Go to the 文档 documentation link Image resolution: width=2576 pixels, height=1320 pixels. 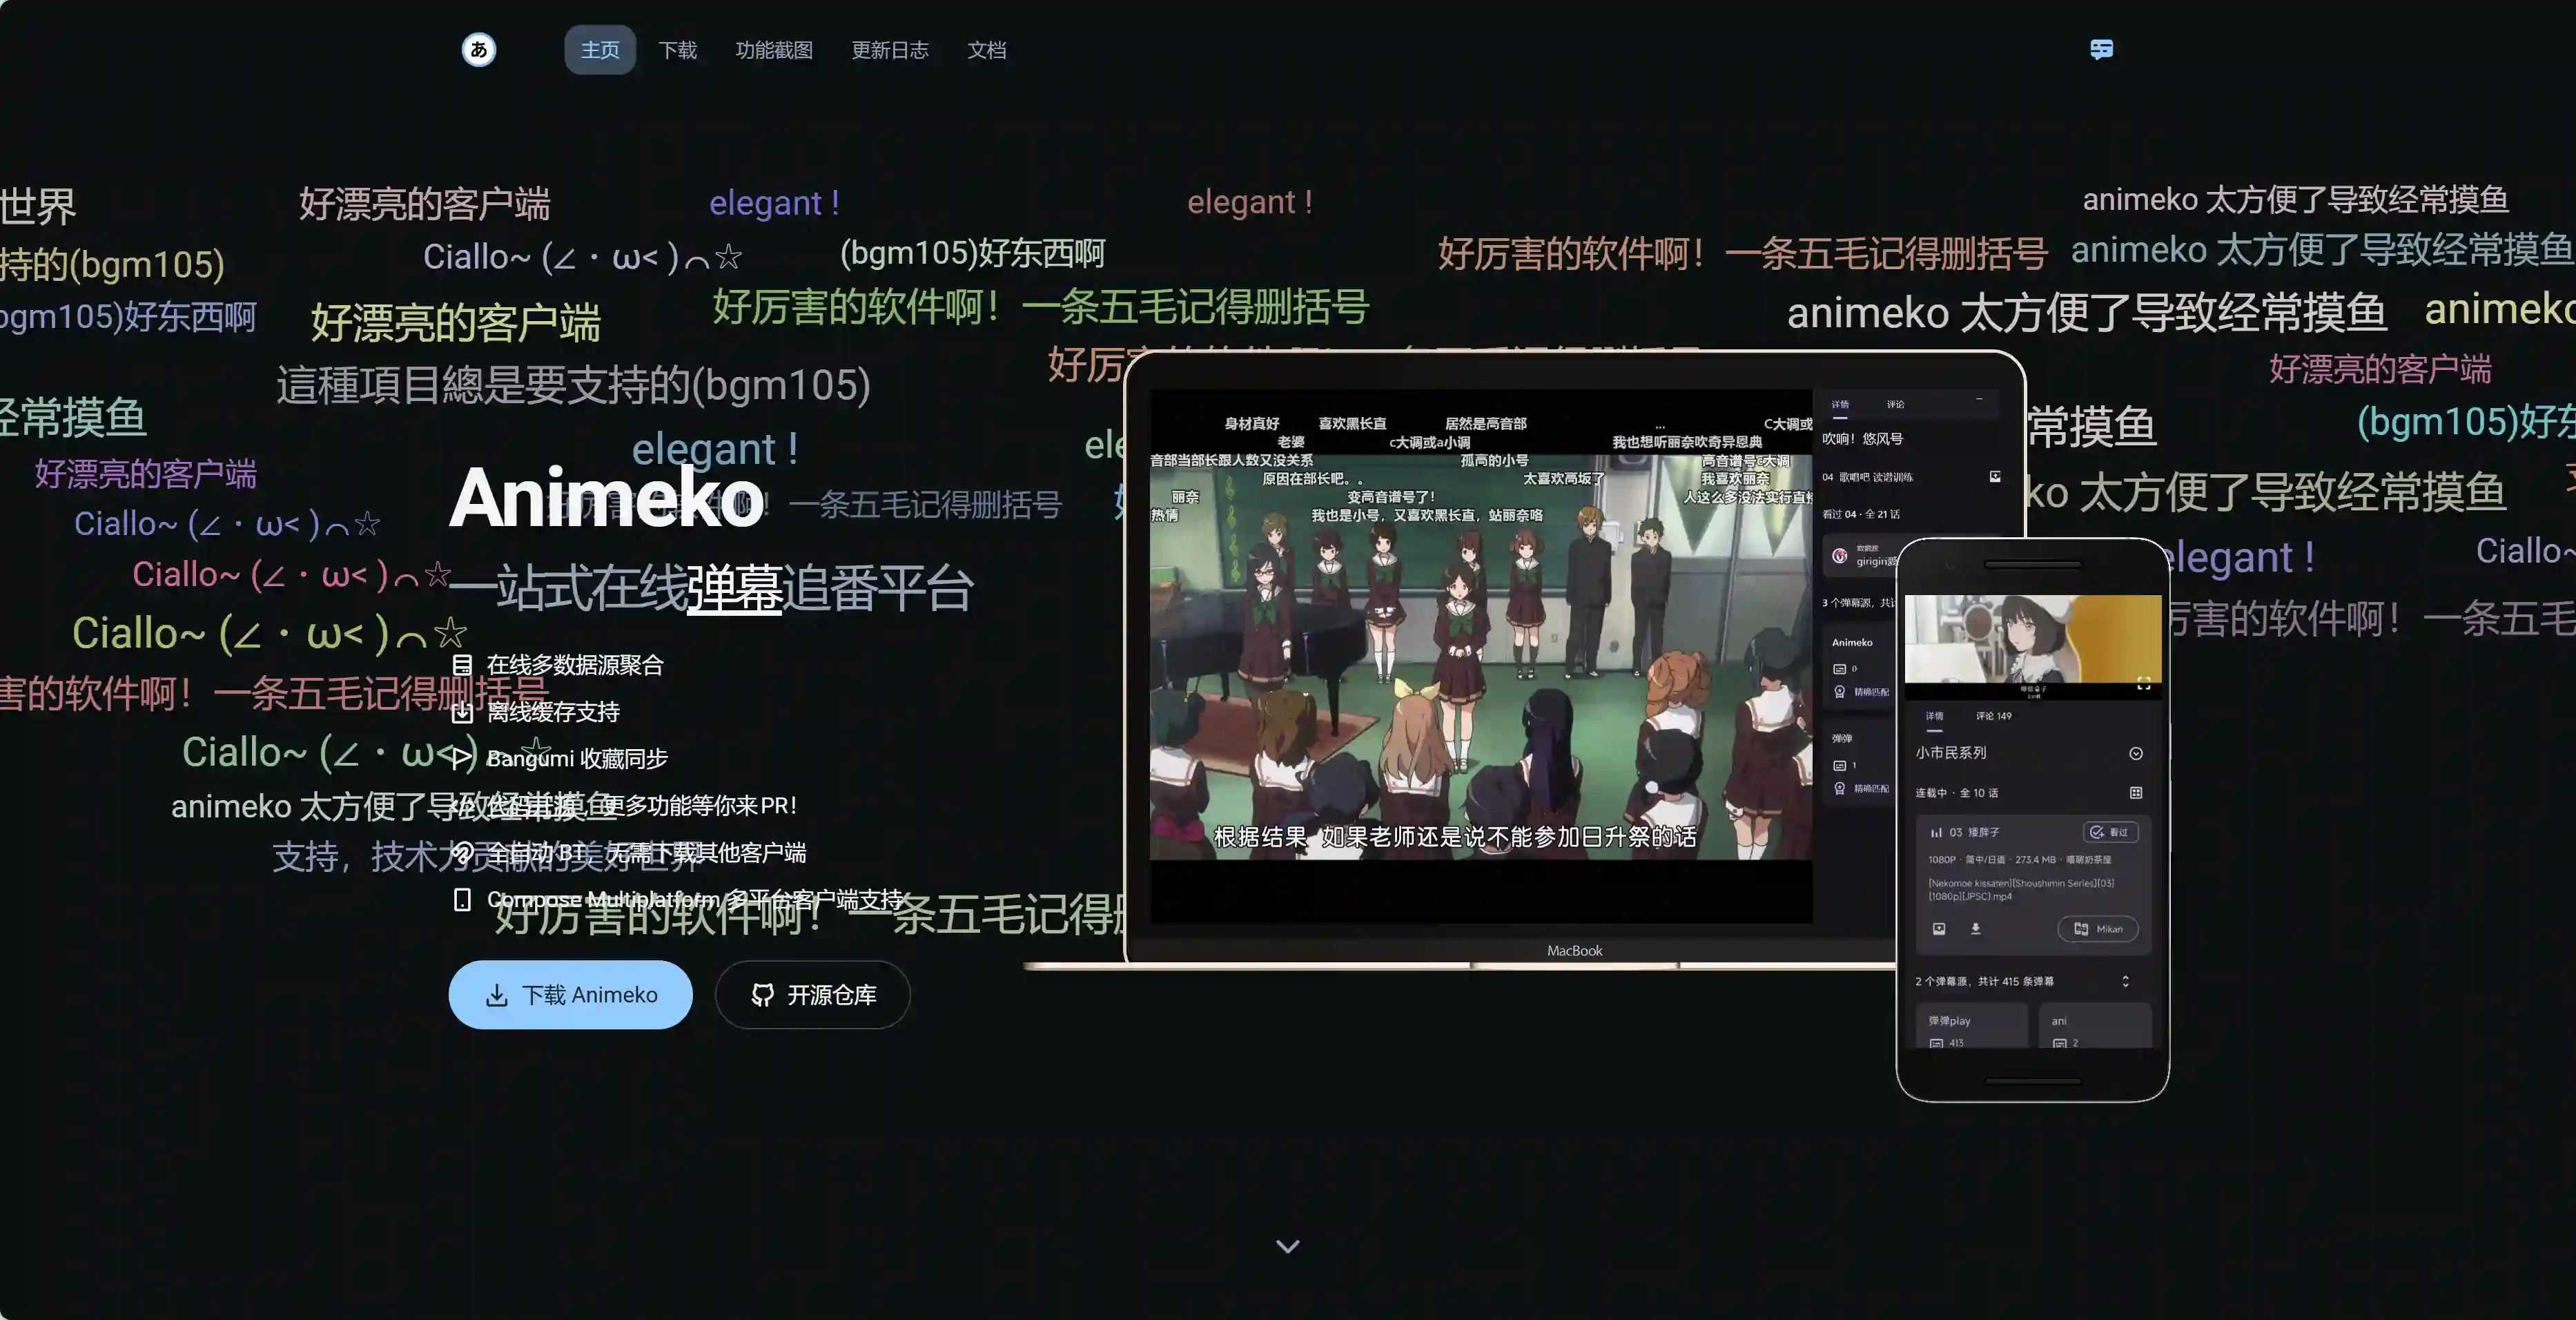click(986, 50)
